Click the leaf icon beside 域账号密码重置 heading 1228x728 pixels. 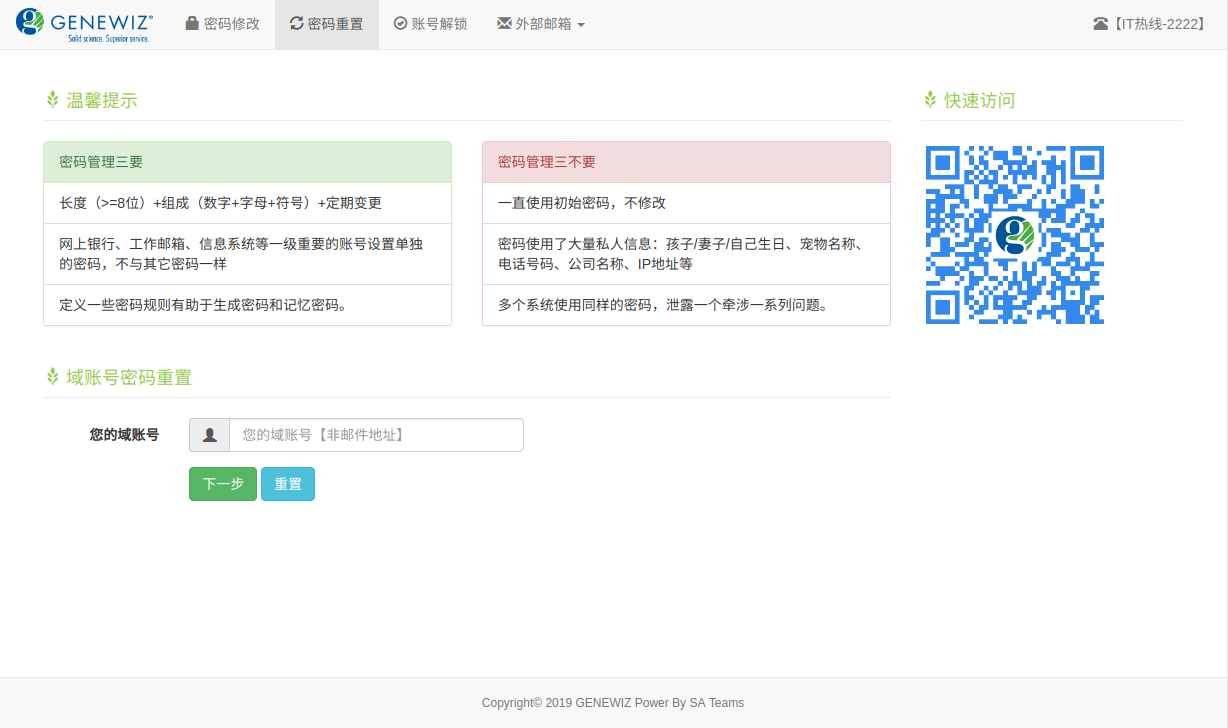coord(51,376)
